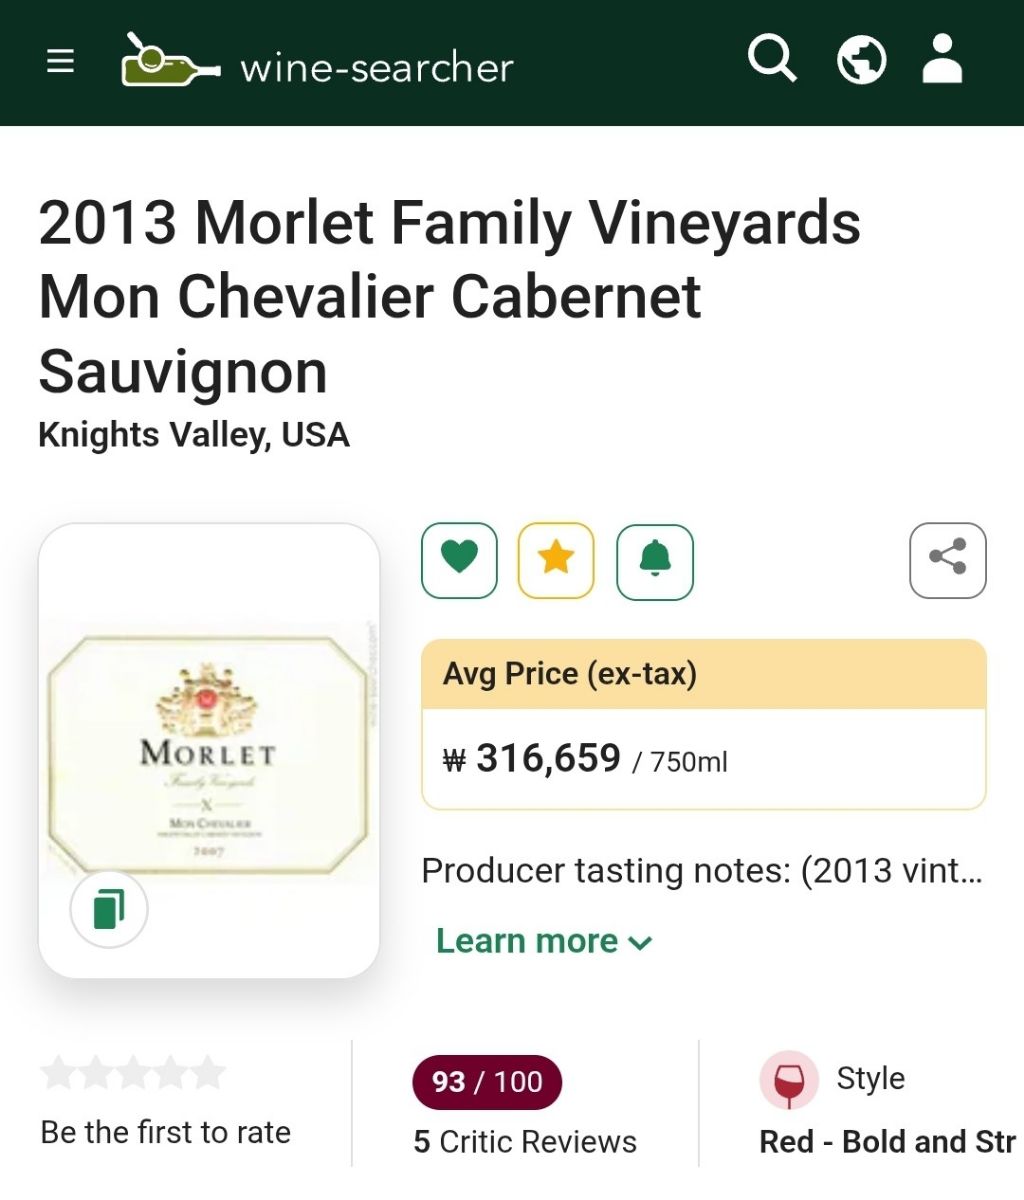The height and width of the screenshot is (1200, 1024).
Task: Click the chevron next to Learn more
Action: [x=641, y=943]
